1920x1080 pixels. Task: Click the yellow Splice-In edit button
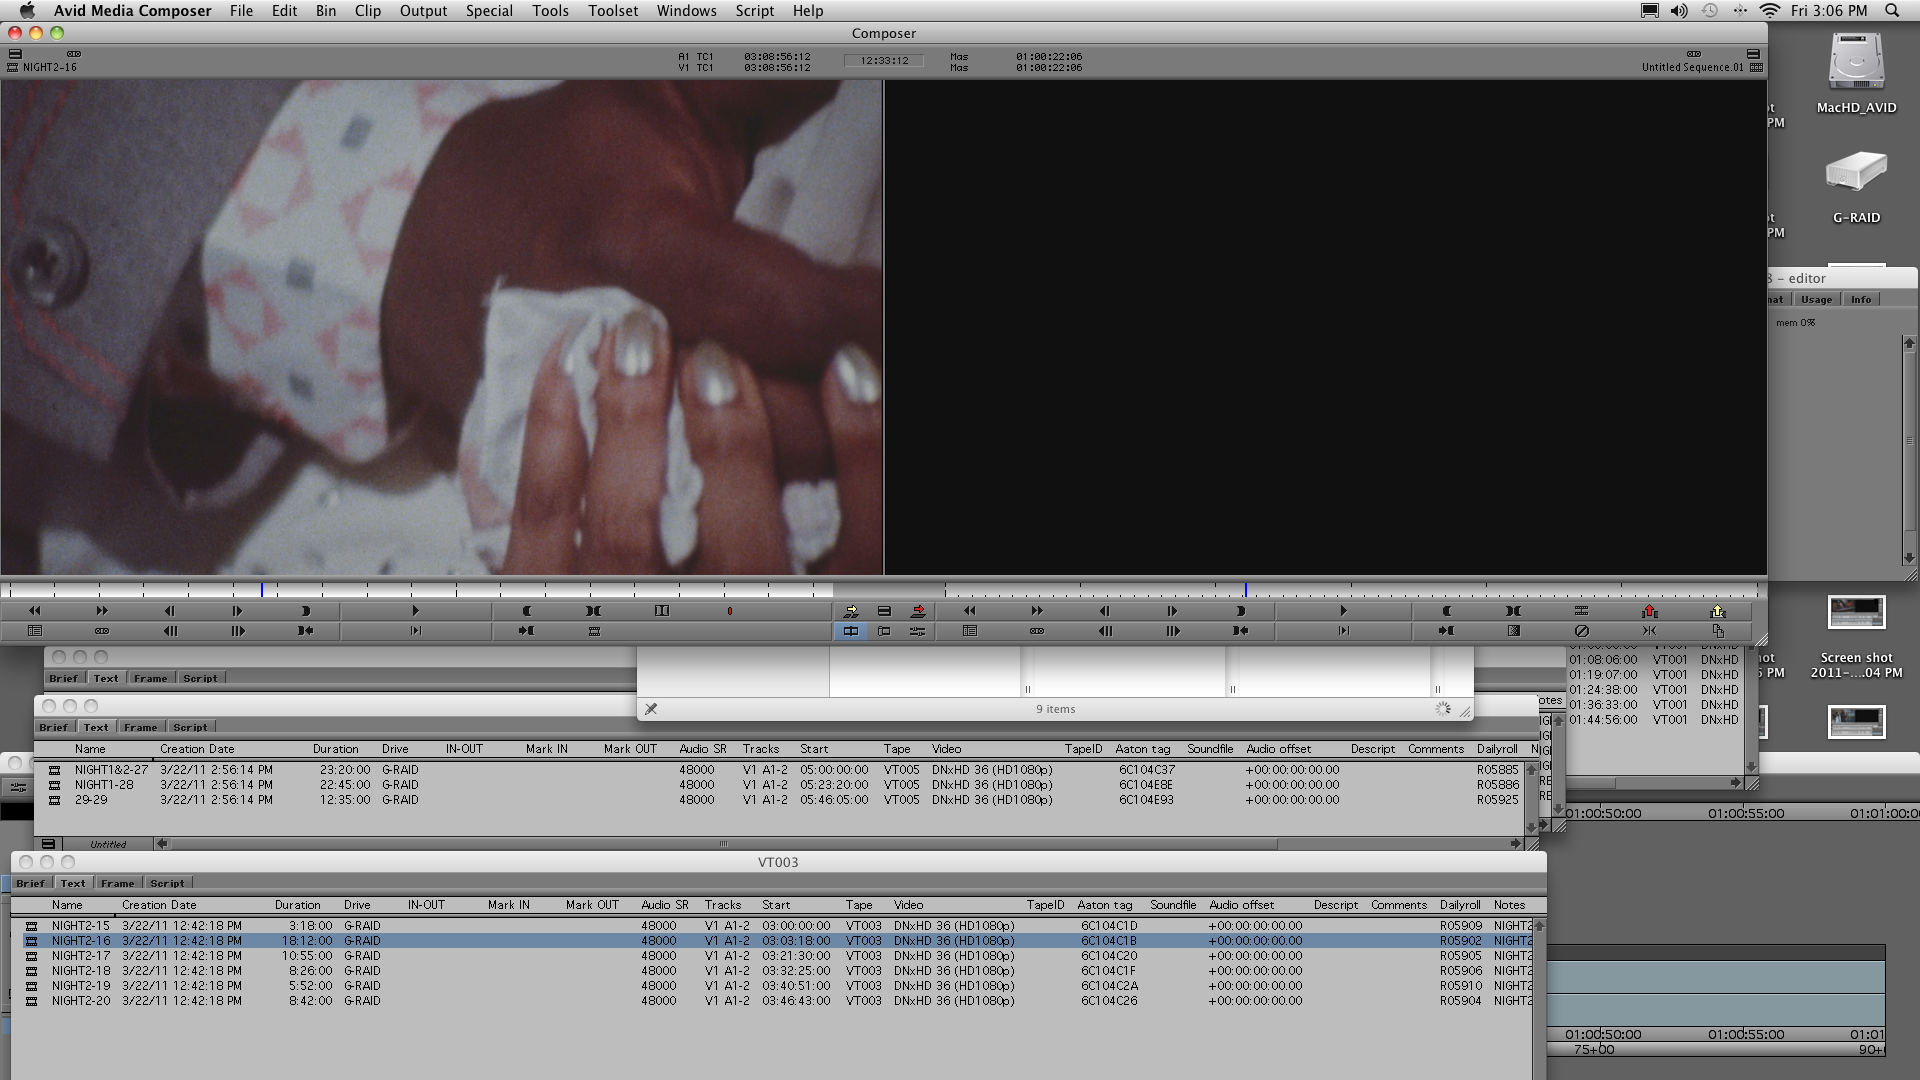click(x=851, y=611)
